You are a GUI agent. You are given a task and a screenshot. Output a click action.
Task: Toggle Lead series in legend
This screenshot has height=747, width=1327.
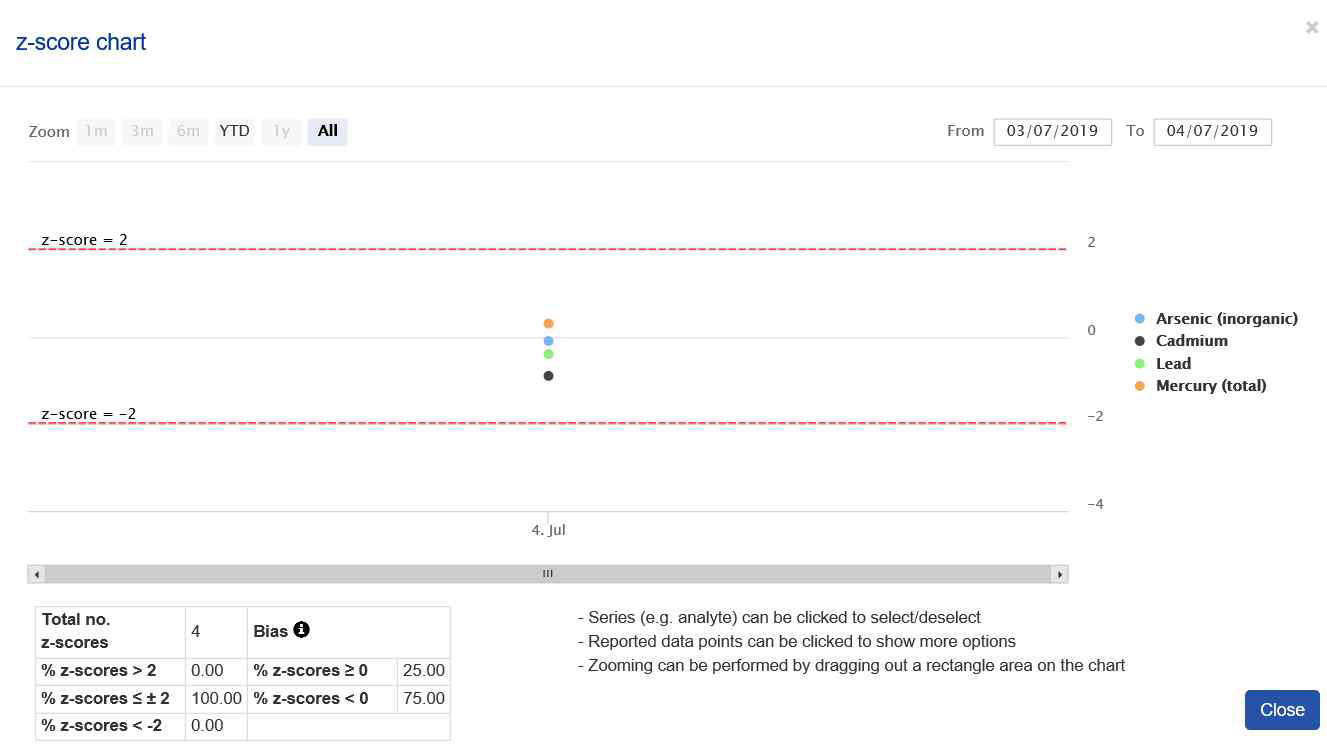[x=1163, y=363]
